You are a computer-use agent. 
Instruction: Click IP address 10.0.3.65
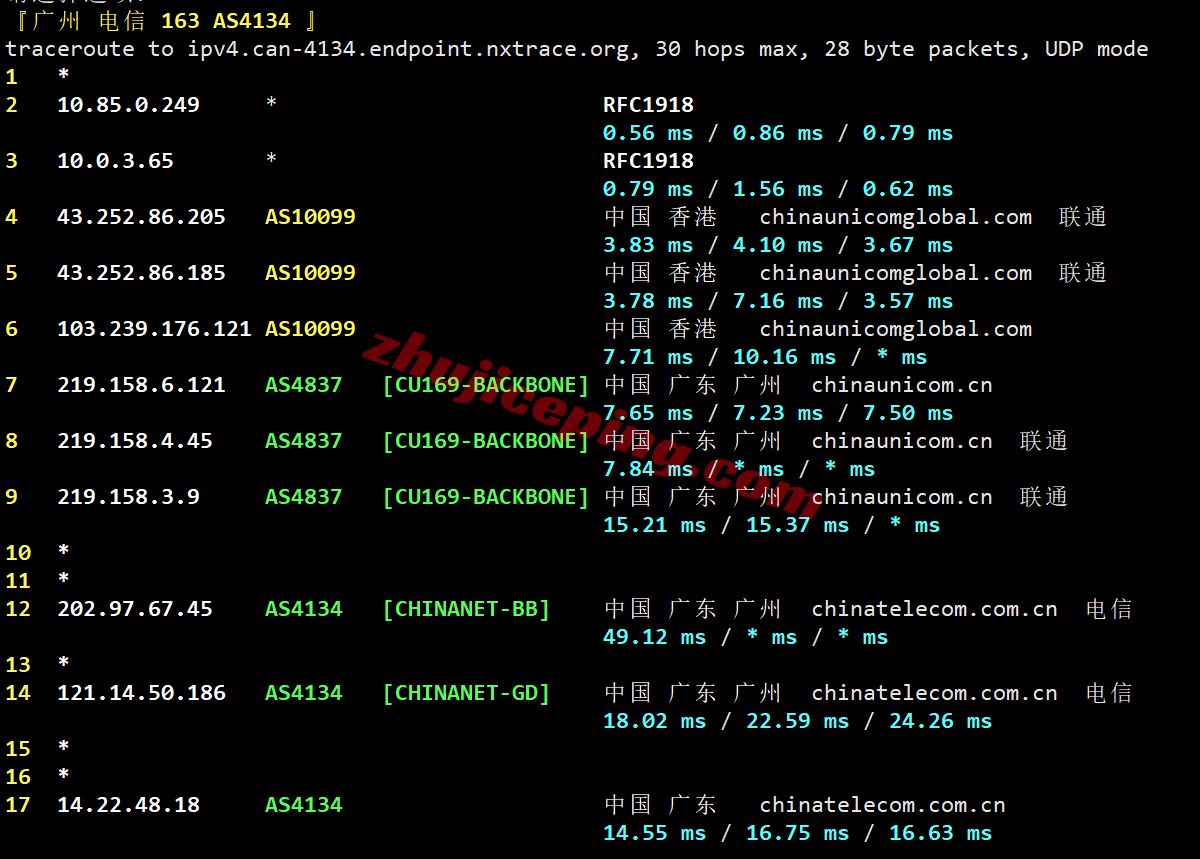click(x=115, y=161)
